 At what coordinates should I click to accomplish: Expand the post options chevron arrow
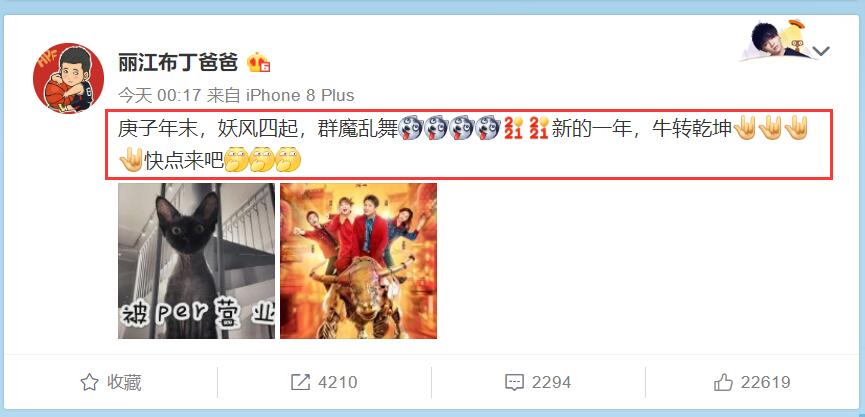tap(821, 51)
